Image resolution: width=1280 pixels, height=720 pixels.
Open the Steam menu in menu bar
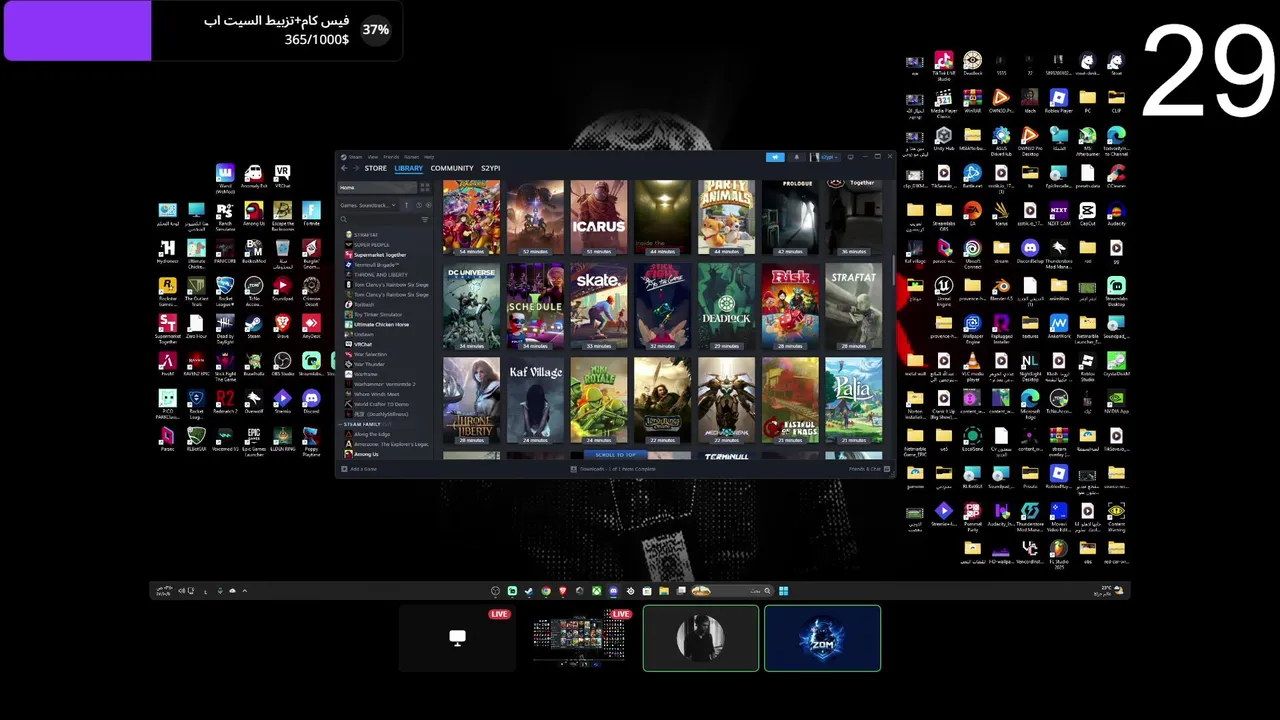(356, 157)
